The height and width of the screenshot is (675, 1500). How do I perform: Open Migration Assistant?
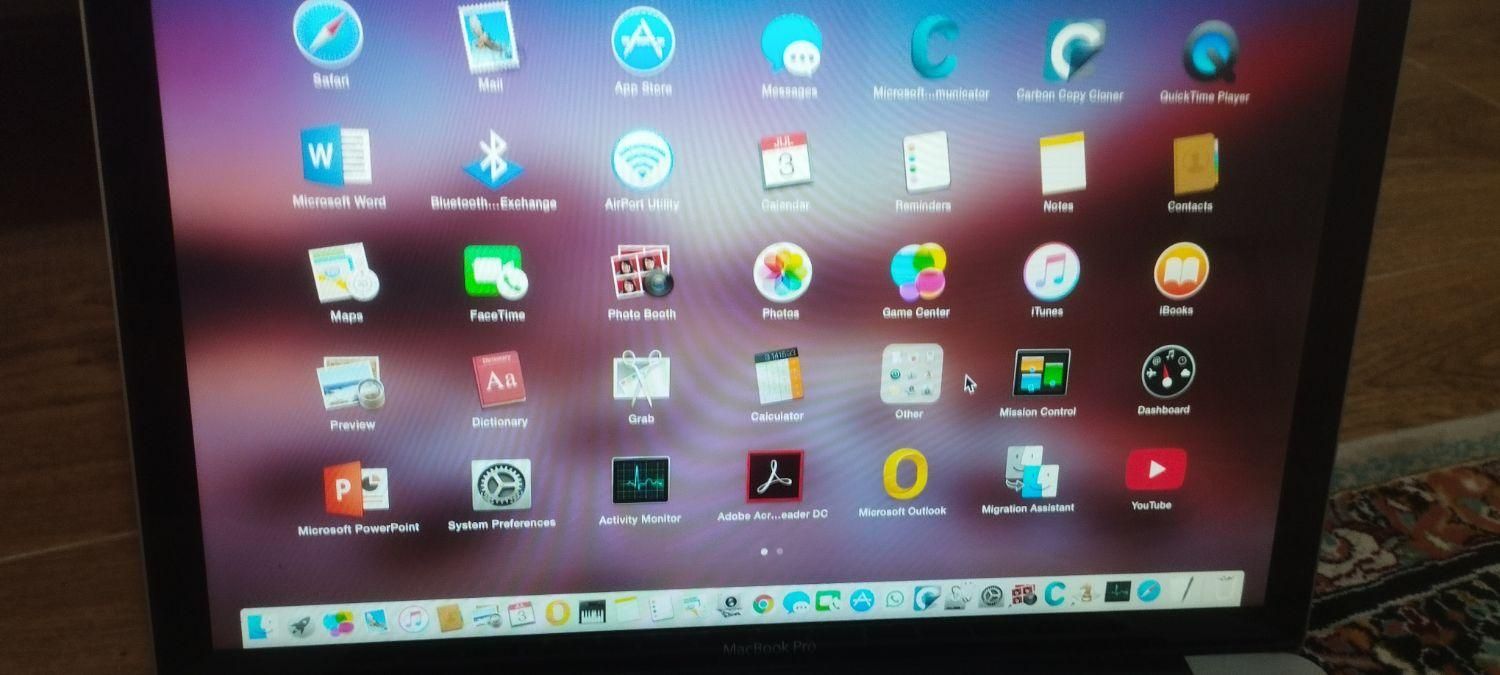coord(1032,470)
